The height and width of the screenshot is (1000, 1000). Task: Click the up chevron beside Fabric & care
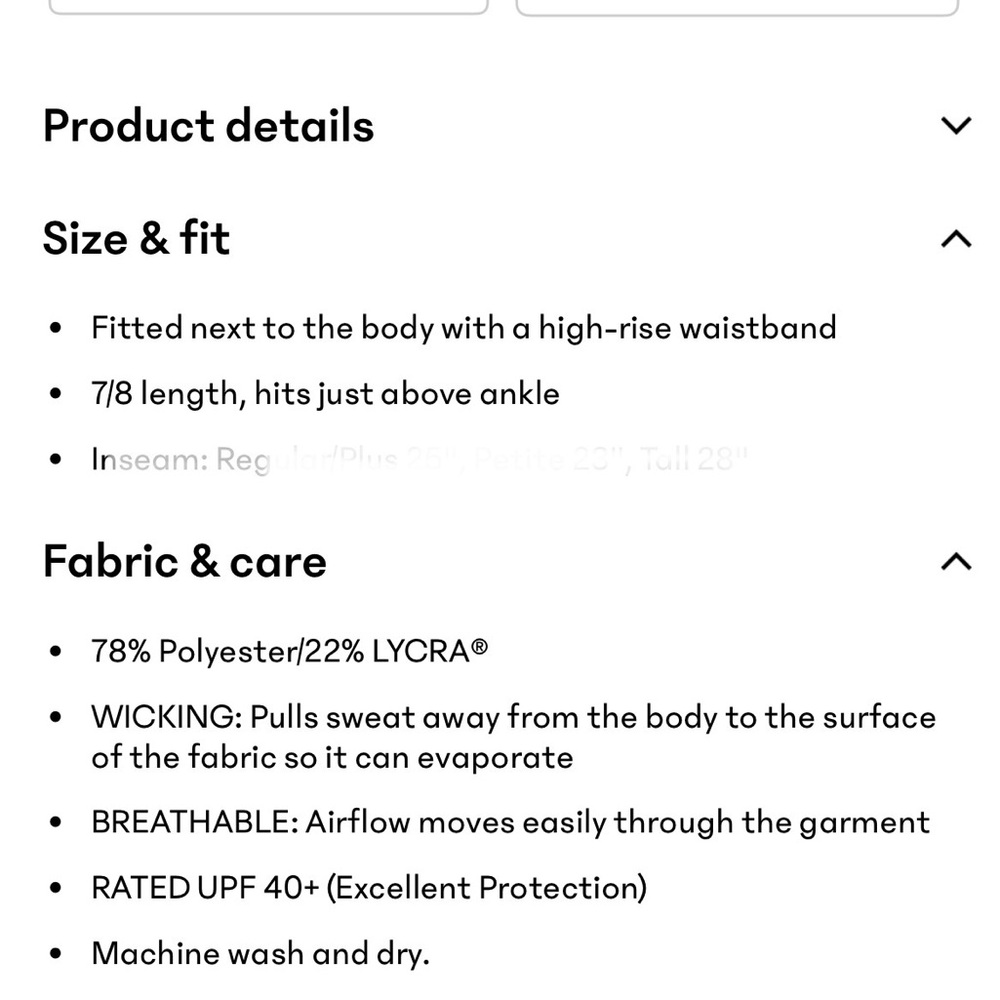957,562
